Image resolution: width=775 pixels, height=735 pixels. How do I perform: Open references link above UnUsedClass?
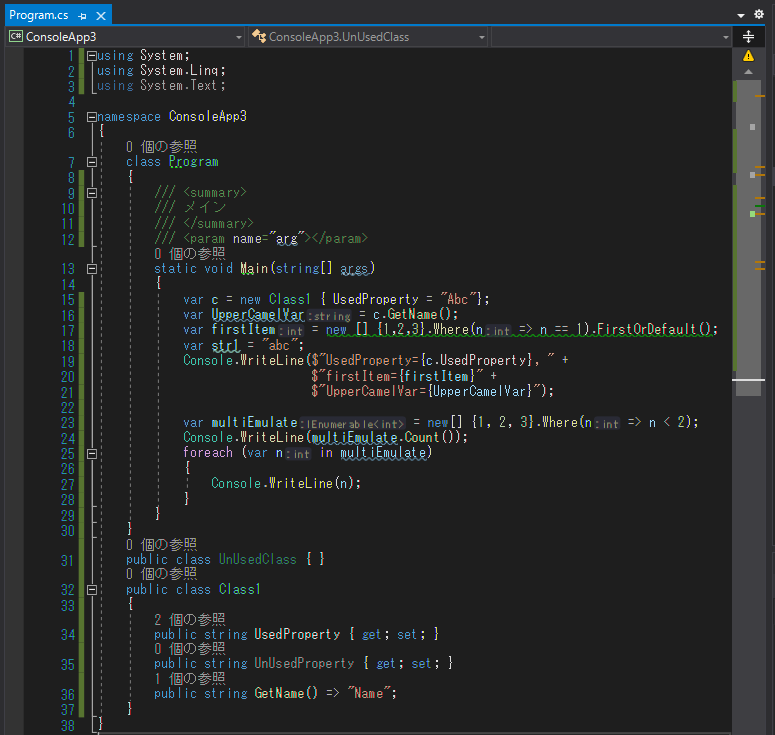pyautogui.click(x=161, y=545)
